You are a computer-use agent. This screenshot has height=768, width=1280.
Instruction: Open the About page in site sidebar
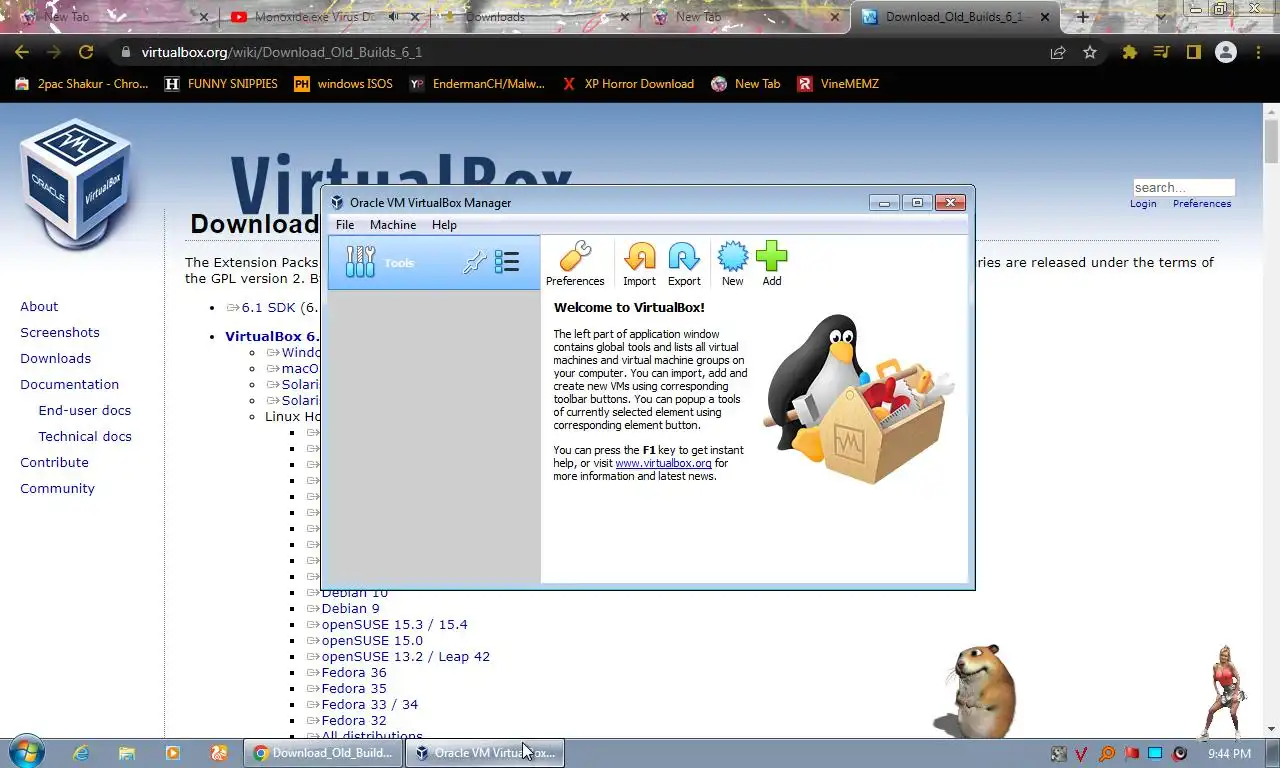coord(39,306)
